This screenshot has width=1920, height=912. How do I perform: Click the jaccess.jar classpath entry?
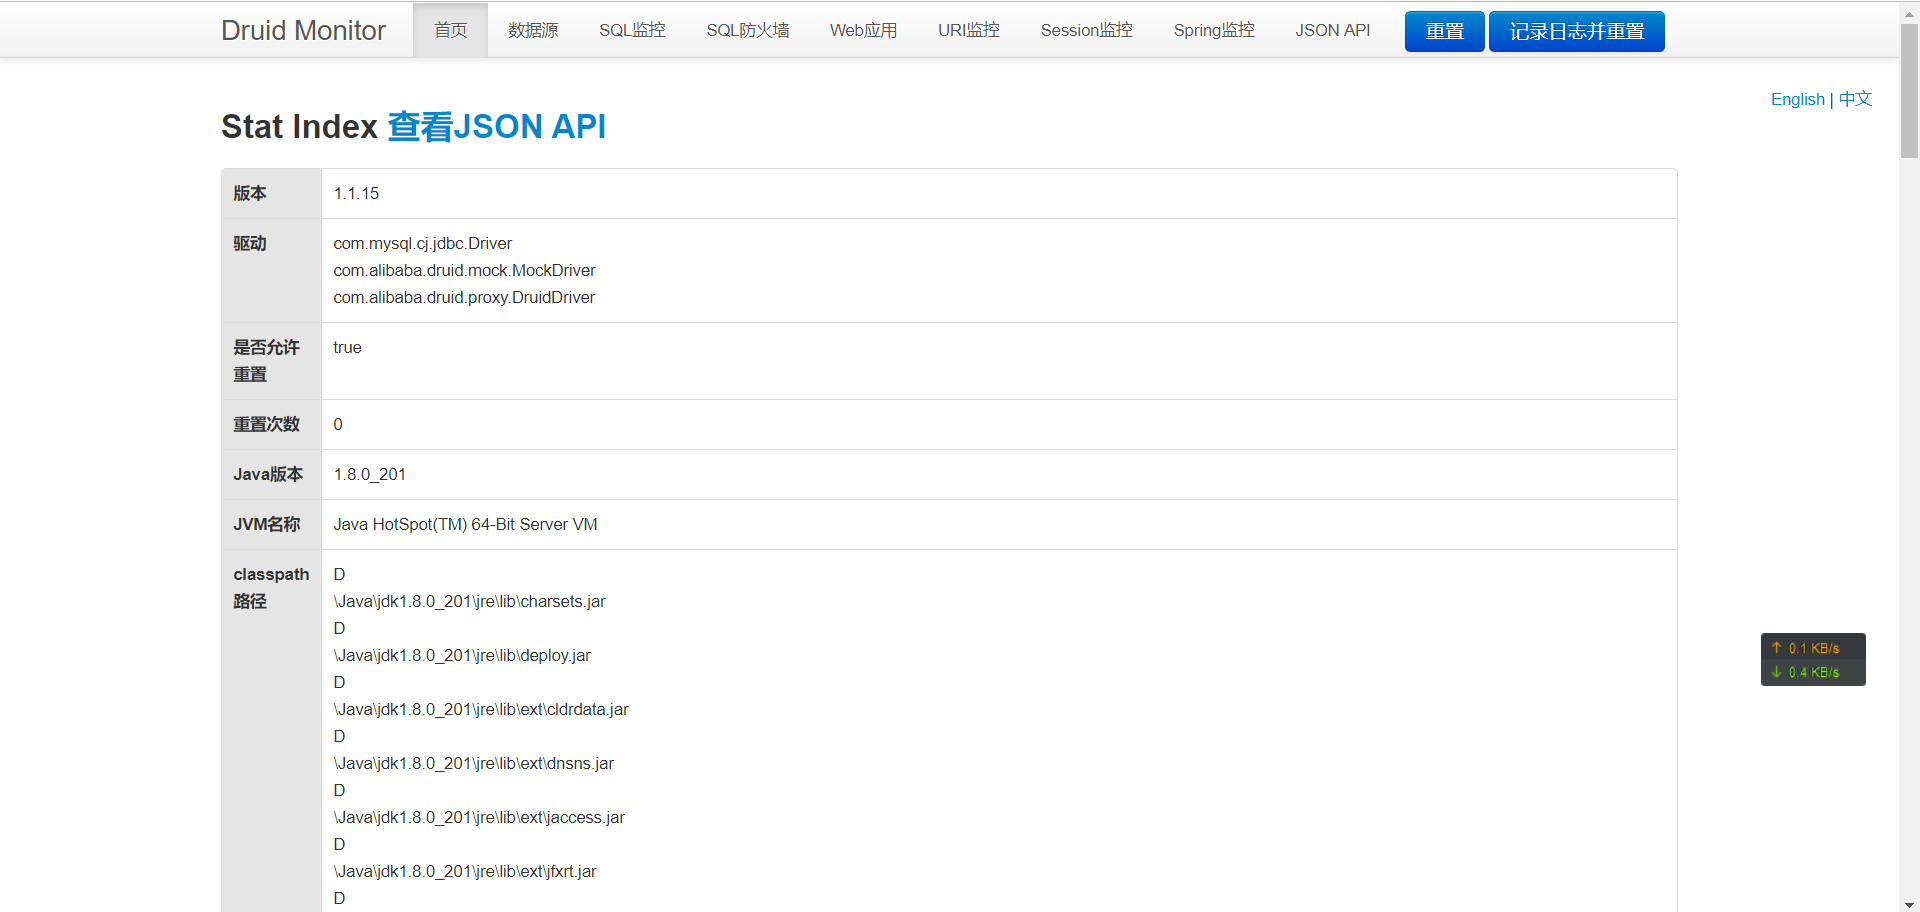[x=479, y=817]
